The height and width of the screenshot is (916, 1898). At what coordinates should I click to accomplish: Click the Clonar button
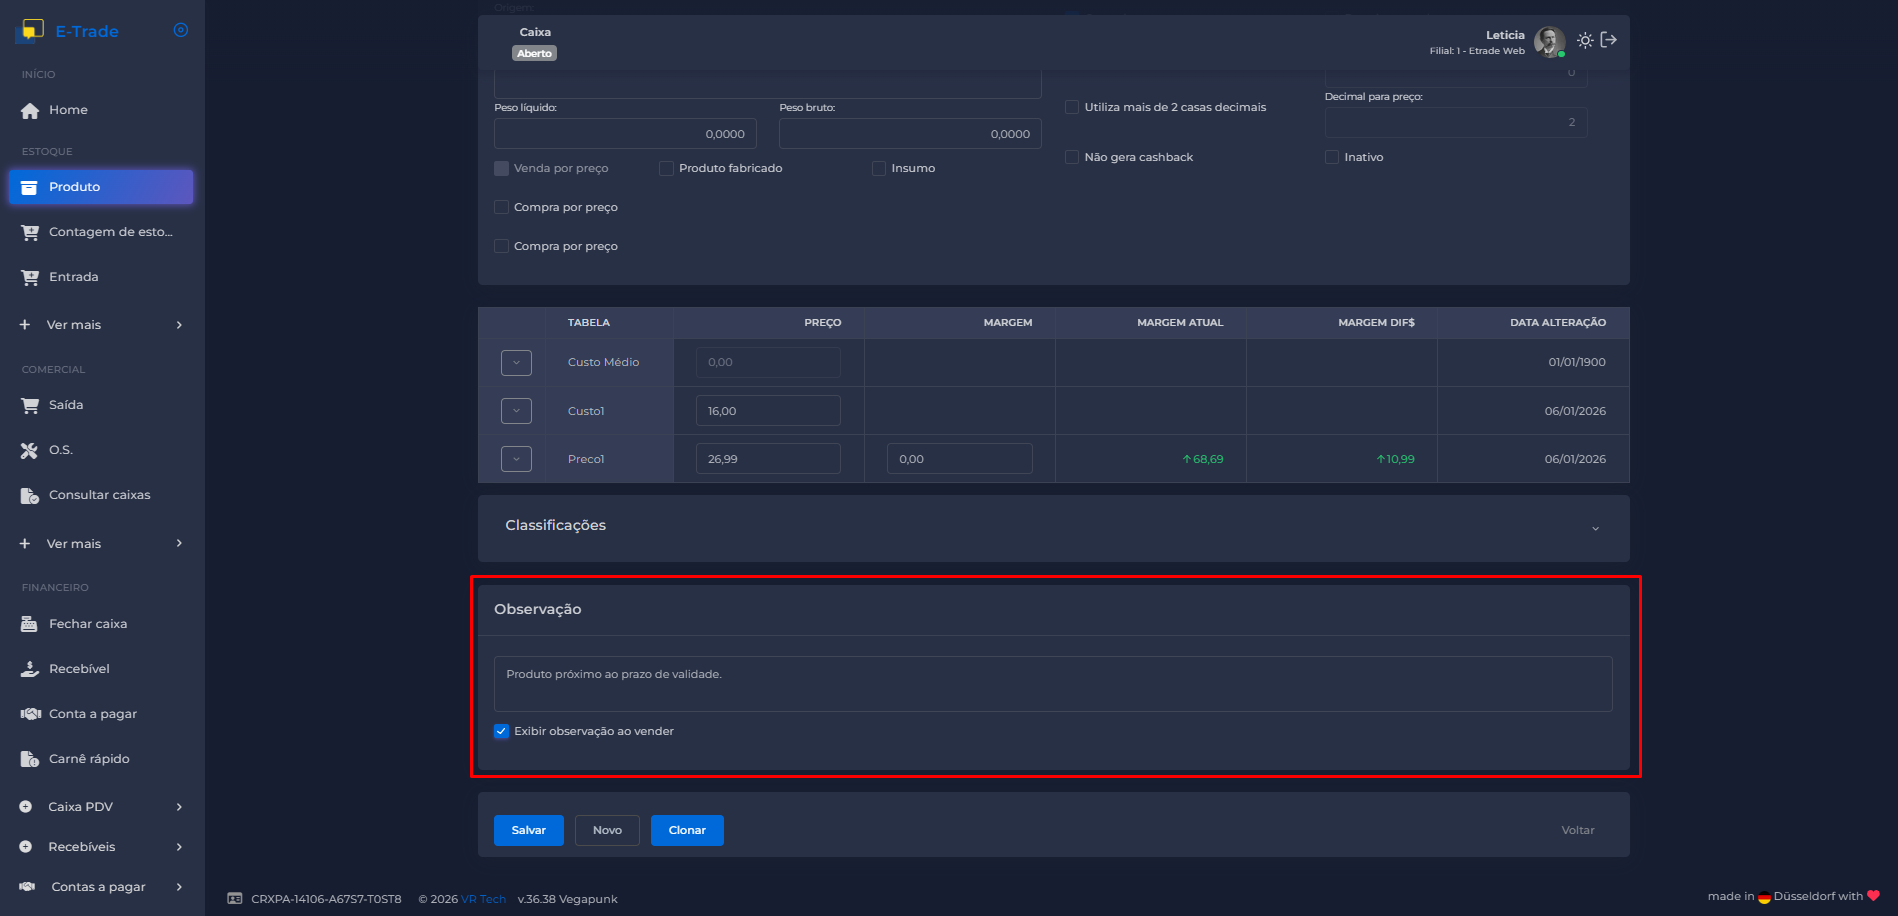pyautogui.click(x=687, y=830)
